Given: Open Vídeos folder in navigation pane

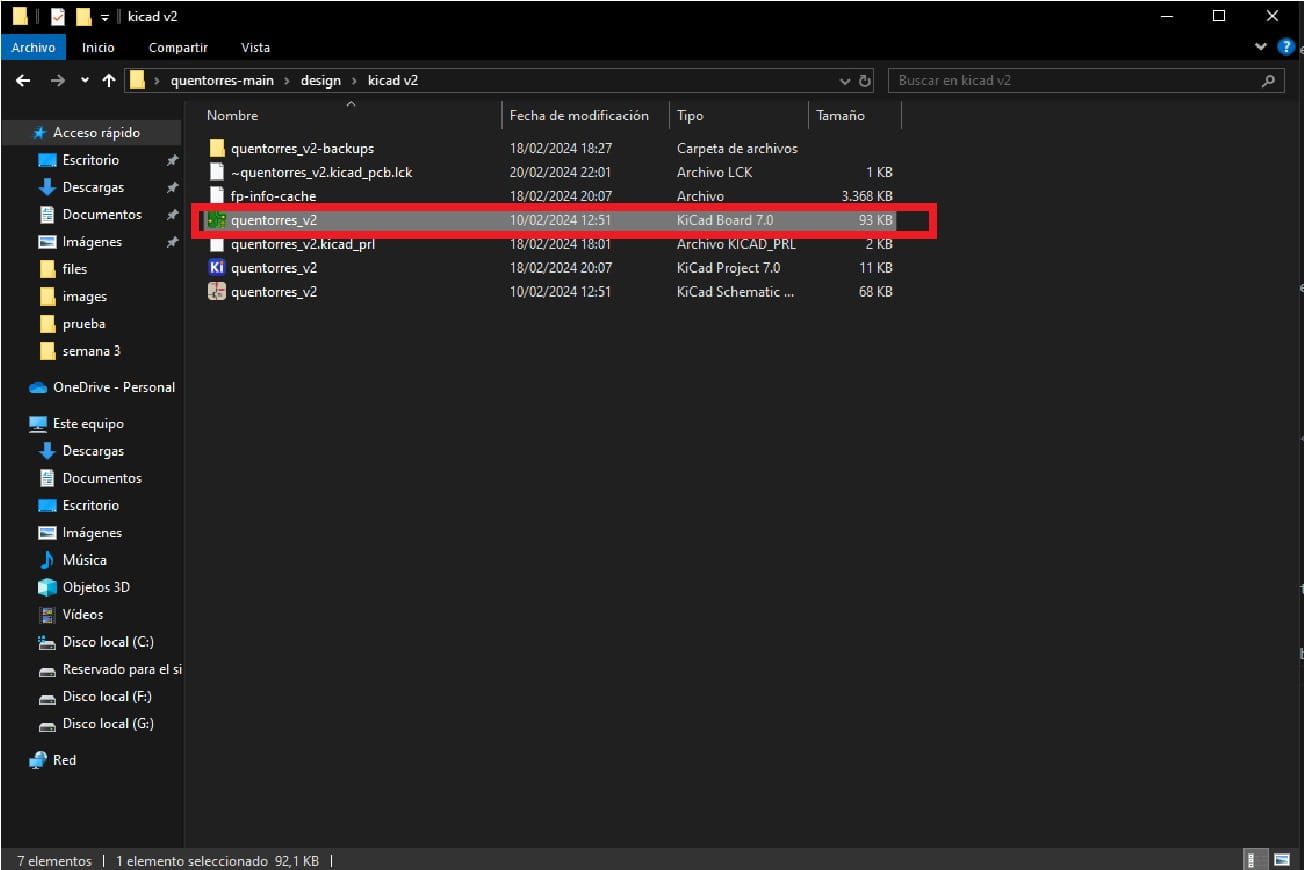Looking at the screenshot, I should (x=71, y=614).
